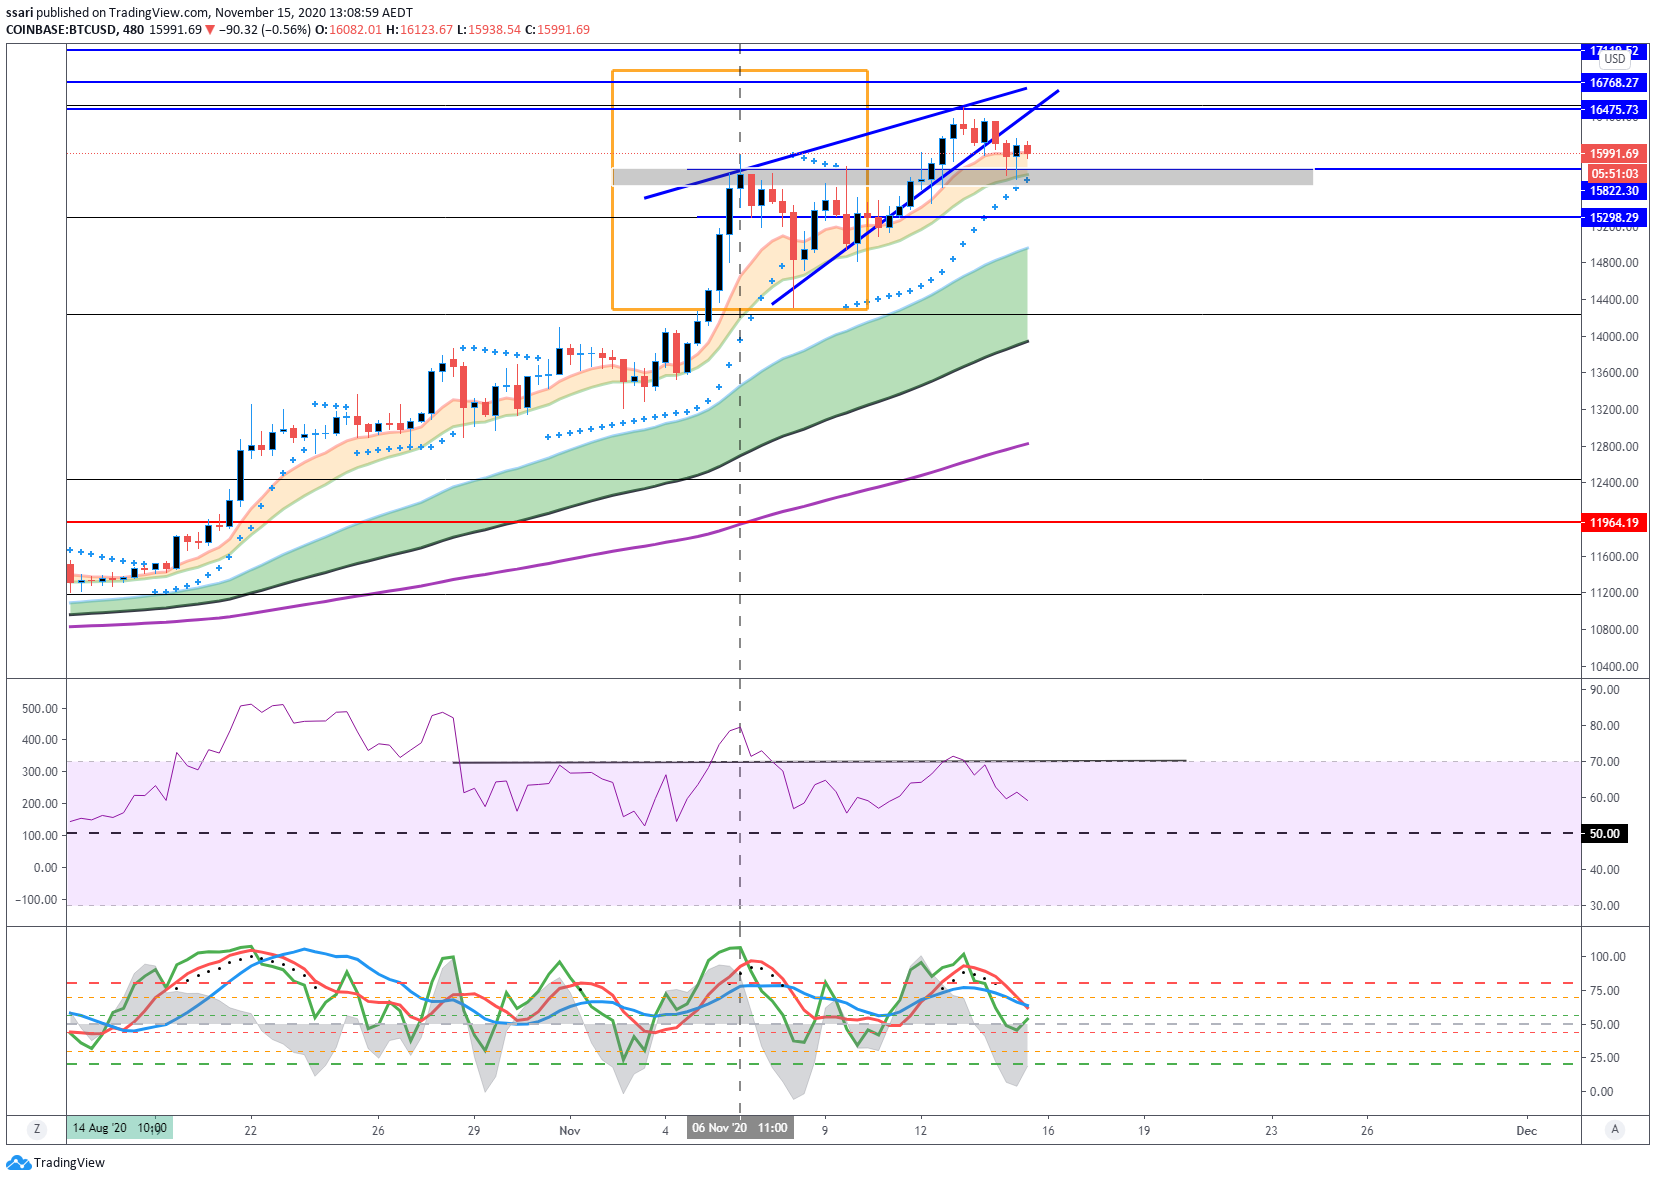Click the -100.00 left scale tick

coord(36,900)
